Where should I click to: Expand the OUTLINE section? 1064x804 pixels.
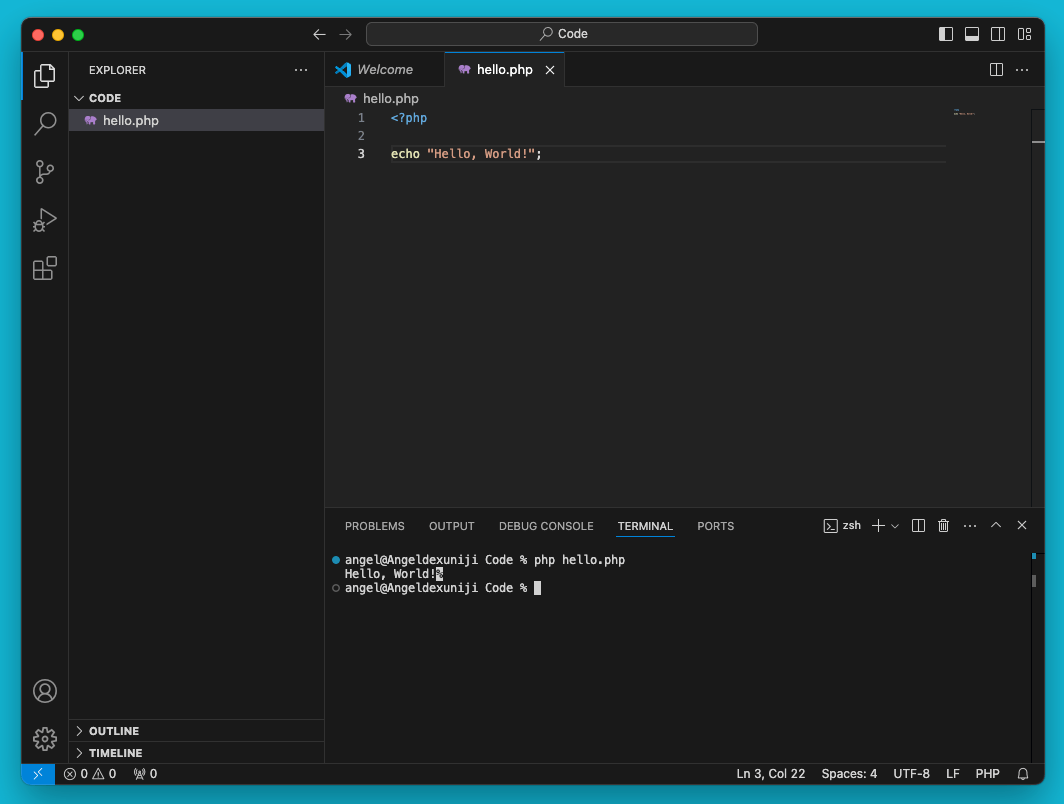point(113,731)
